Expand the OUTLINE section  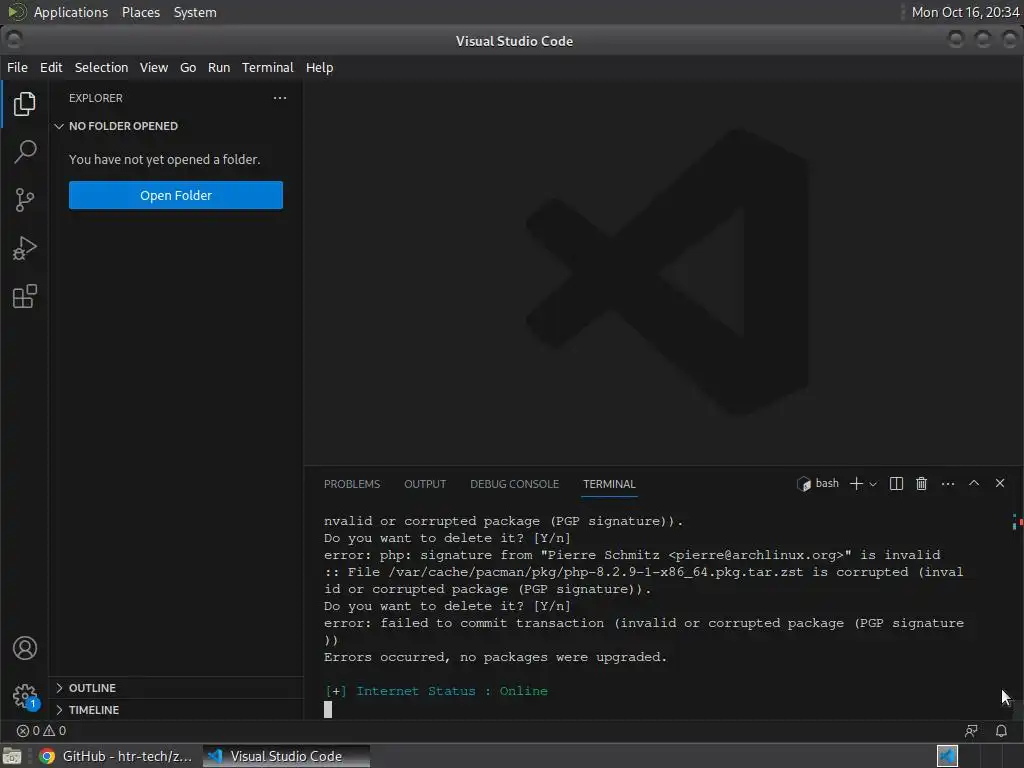click(176, 688)
